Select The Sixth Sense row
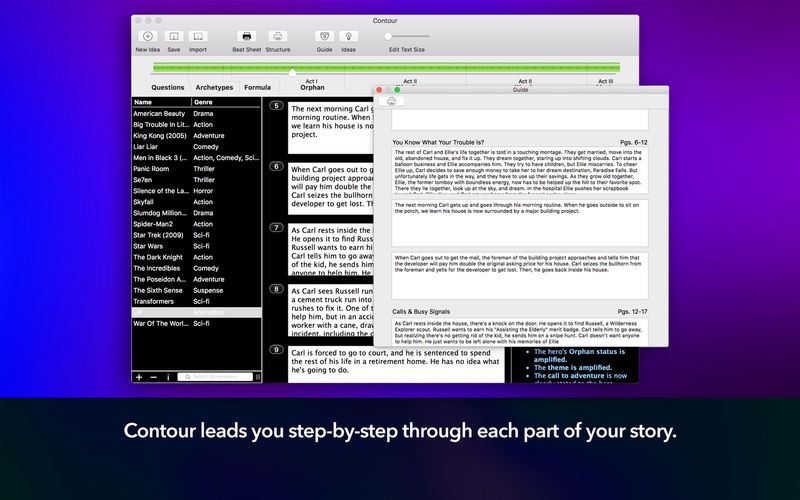Viewport: 800px width, 500px height. 196,290
